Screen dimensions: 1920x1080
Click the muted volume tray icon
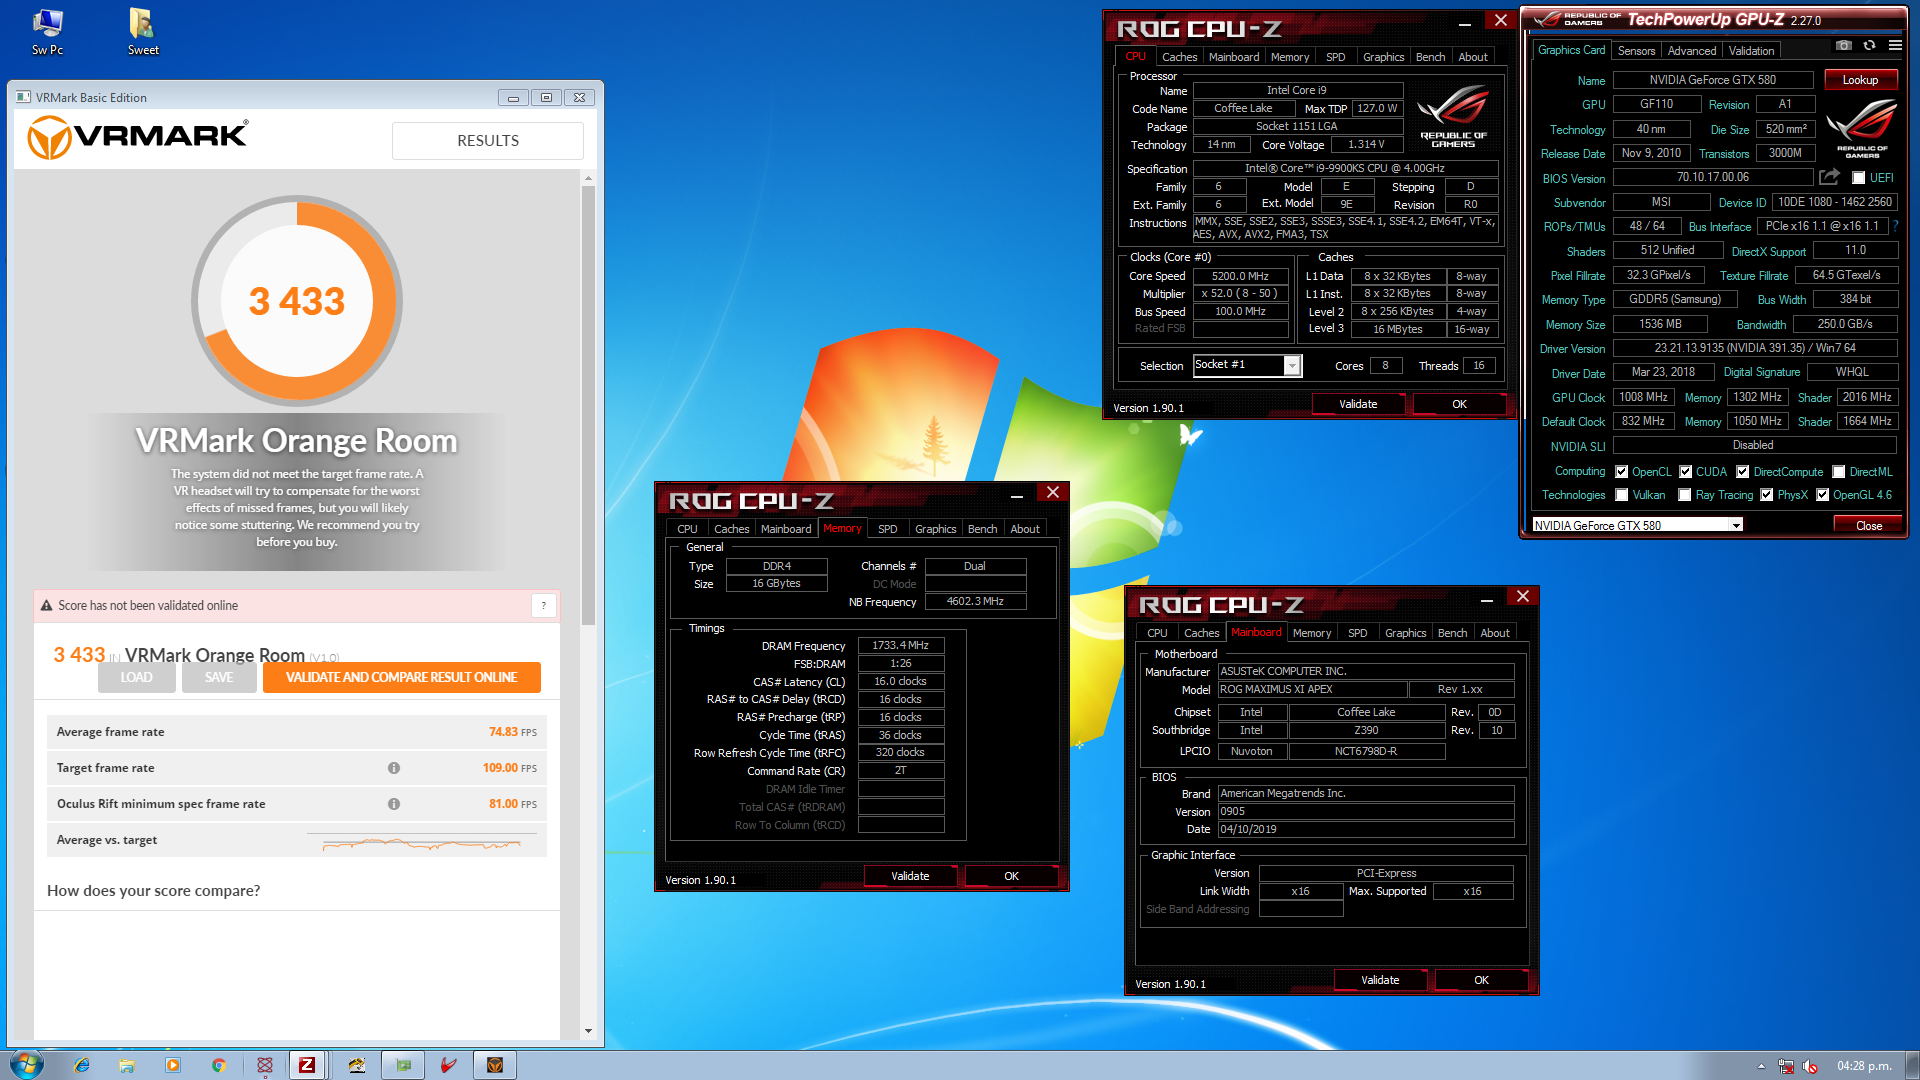1811,1066
